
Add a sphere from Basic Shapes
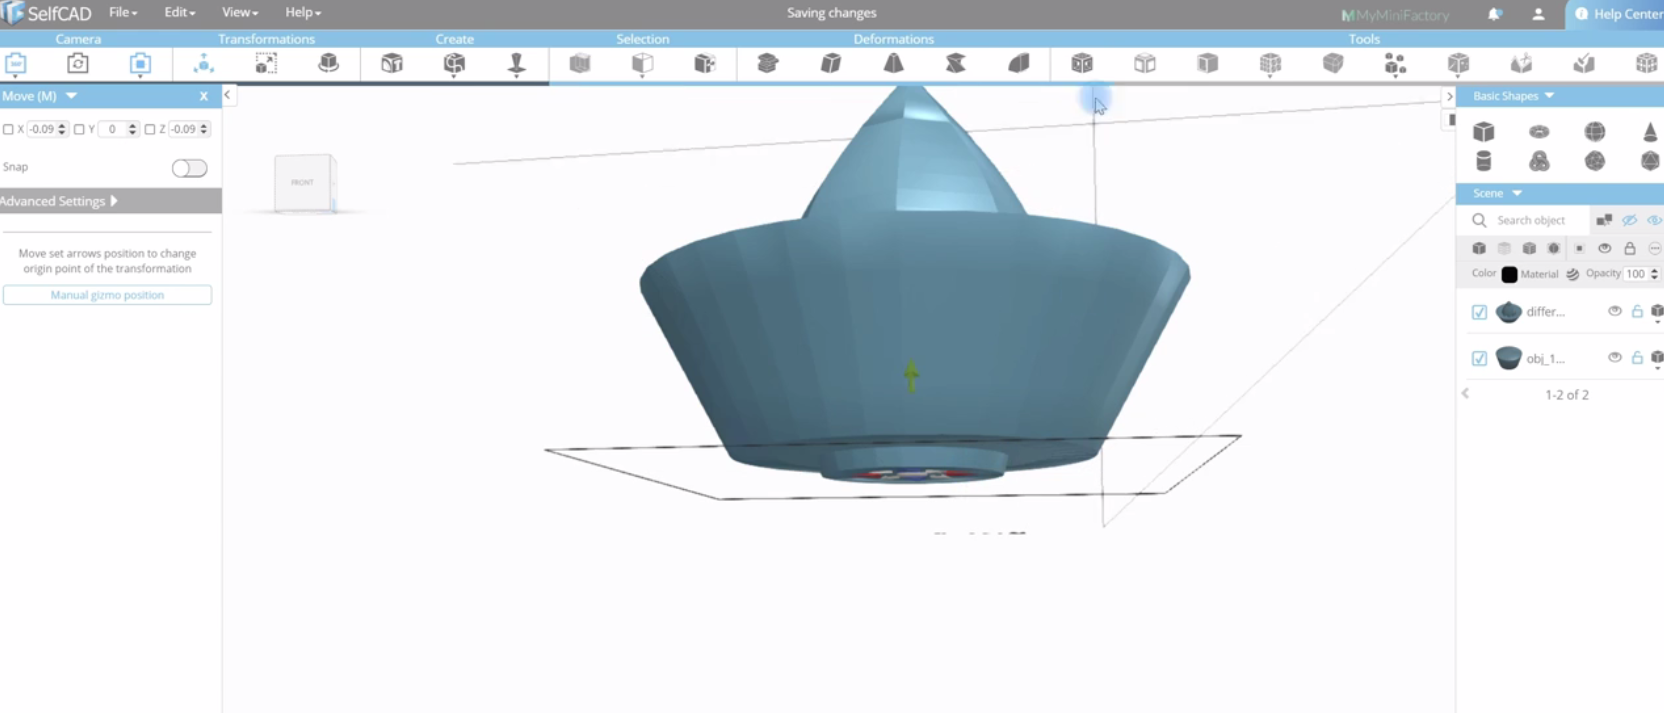1595,131
